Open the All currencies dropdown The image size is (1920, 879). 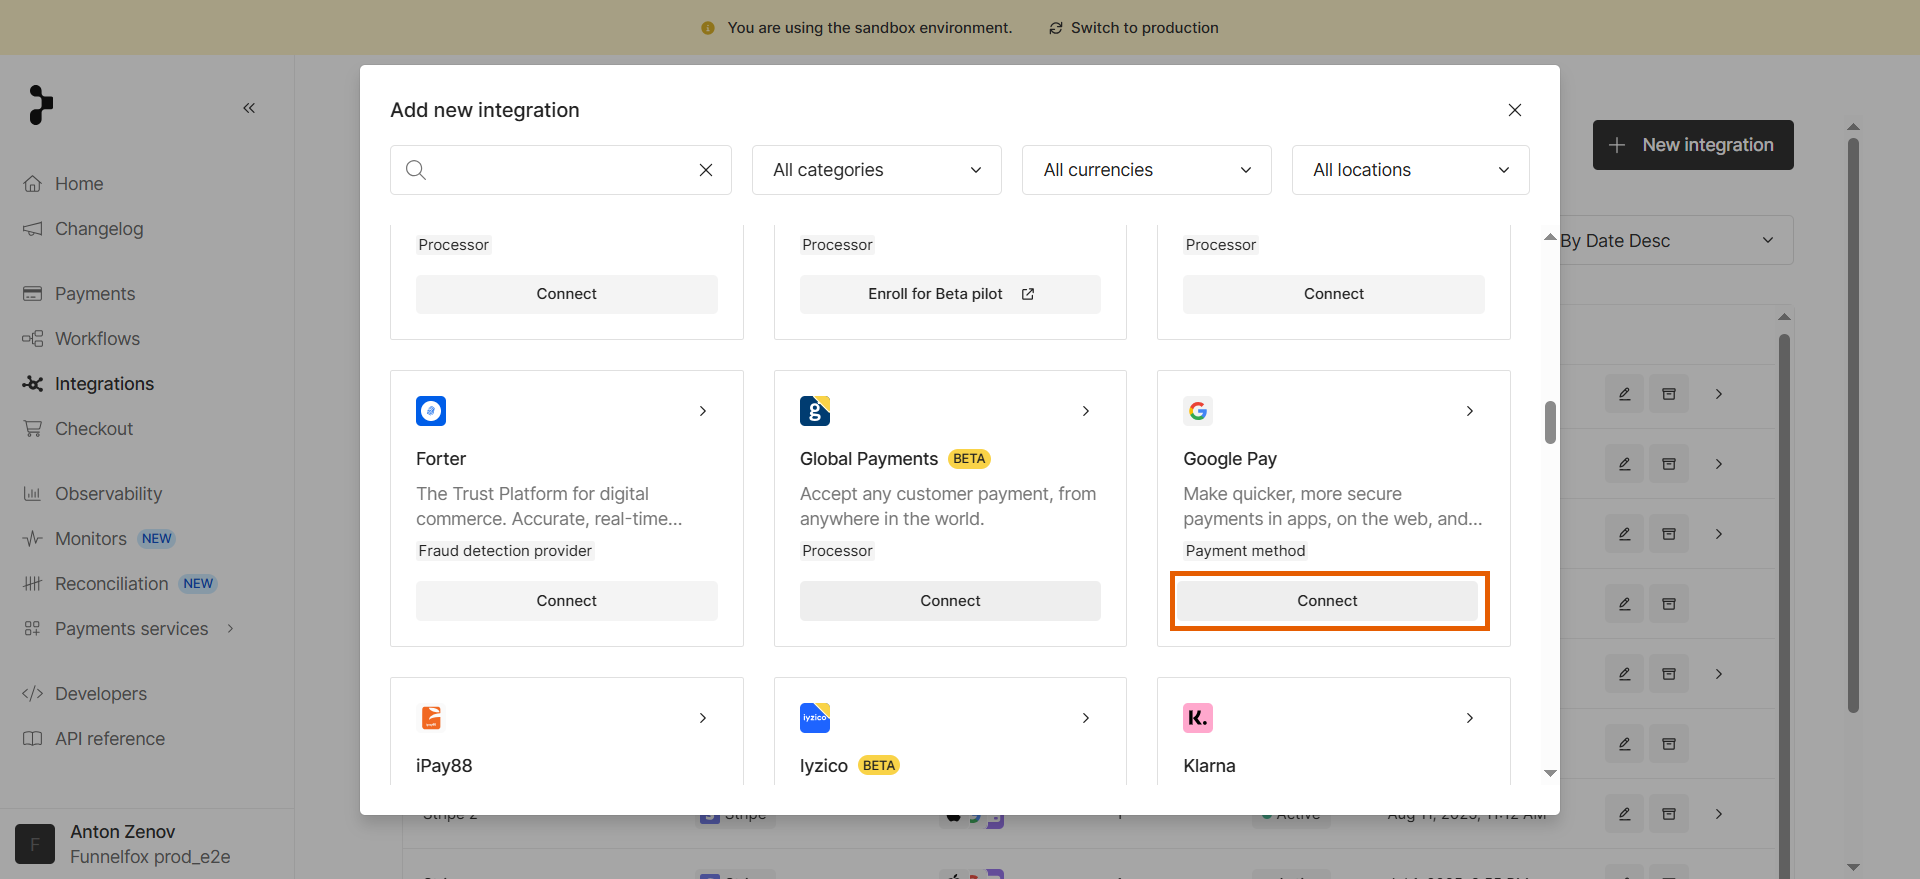tap(1147, 170)
